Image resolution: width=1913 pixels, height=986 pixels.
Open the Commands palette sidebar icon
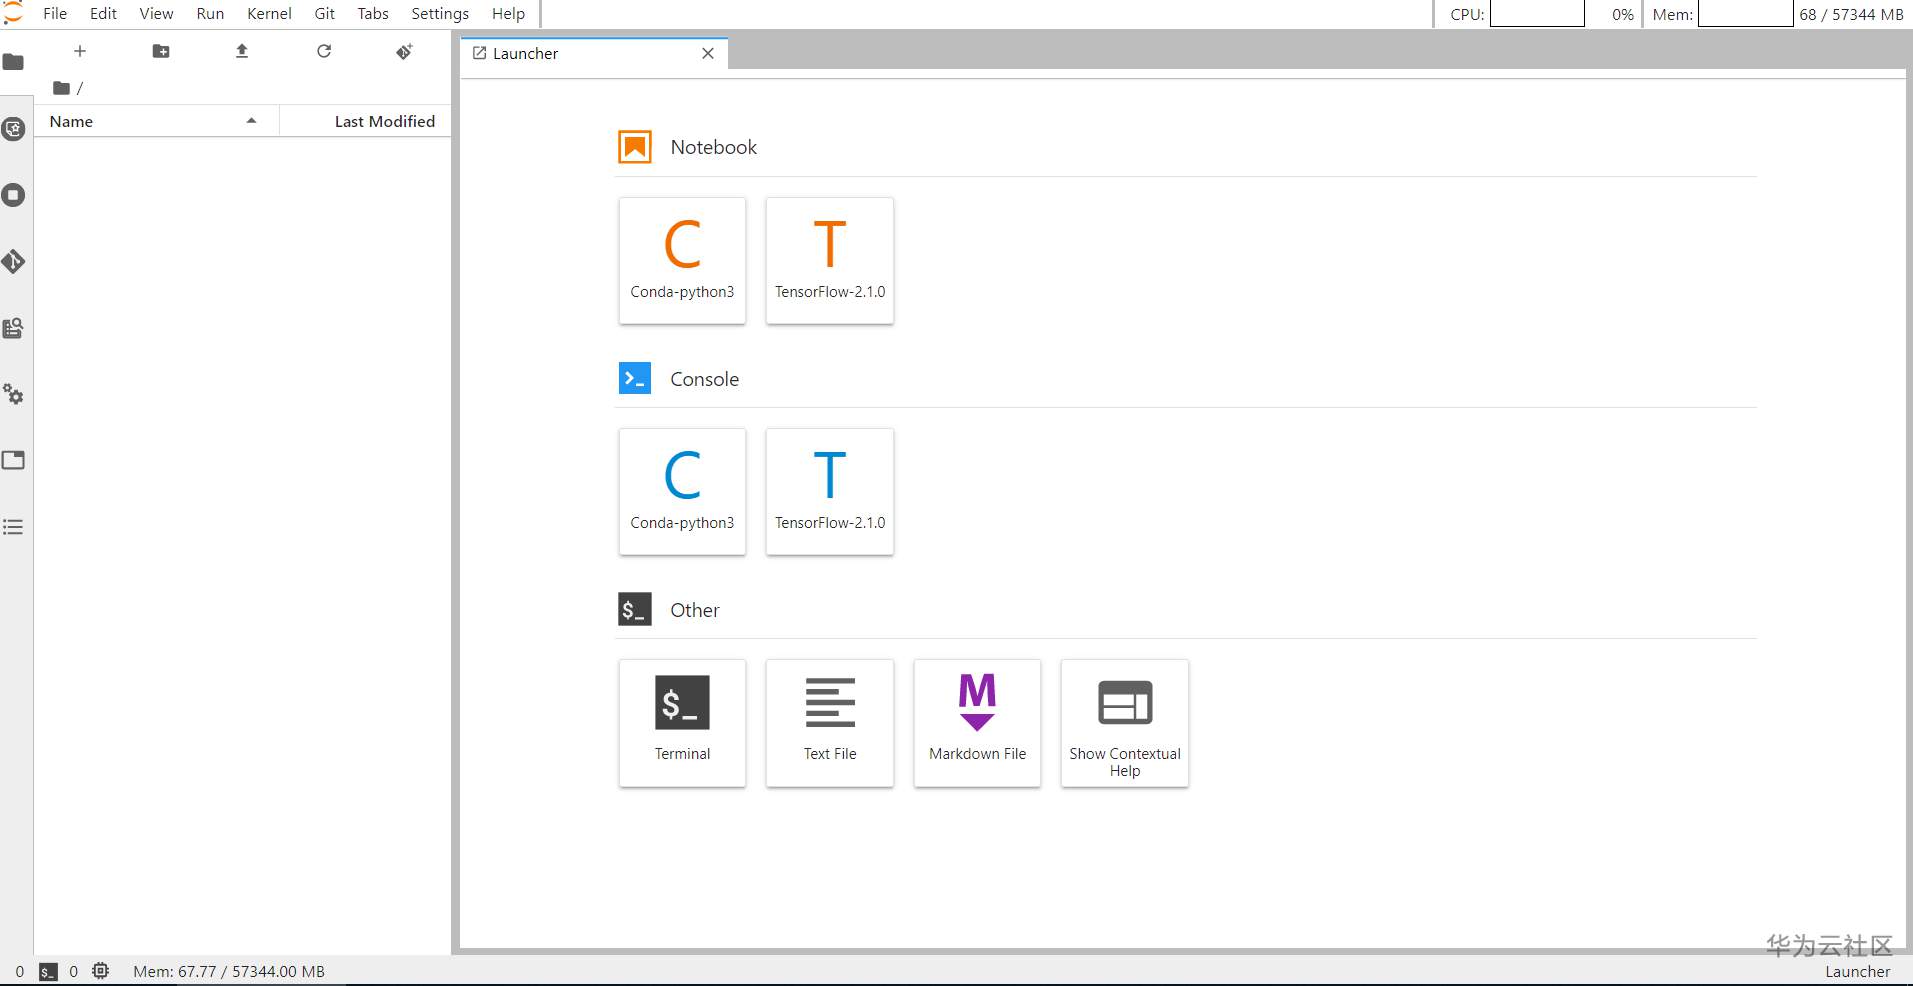pyautogui.click(x=13, y=328)
